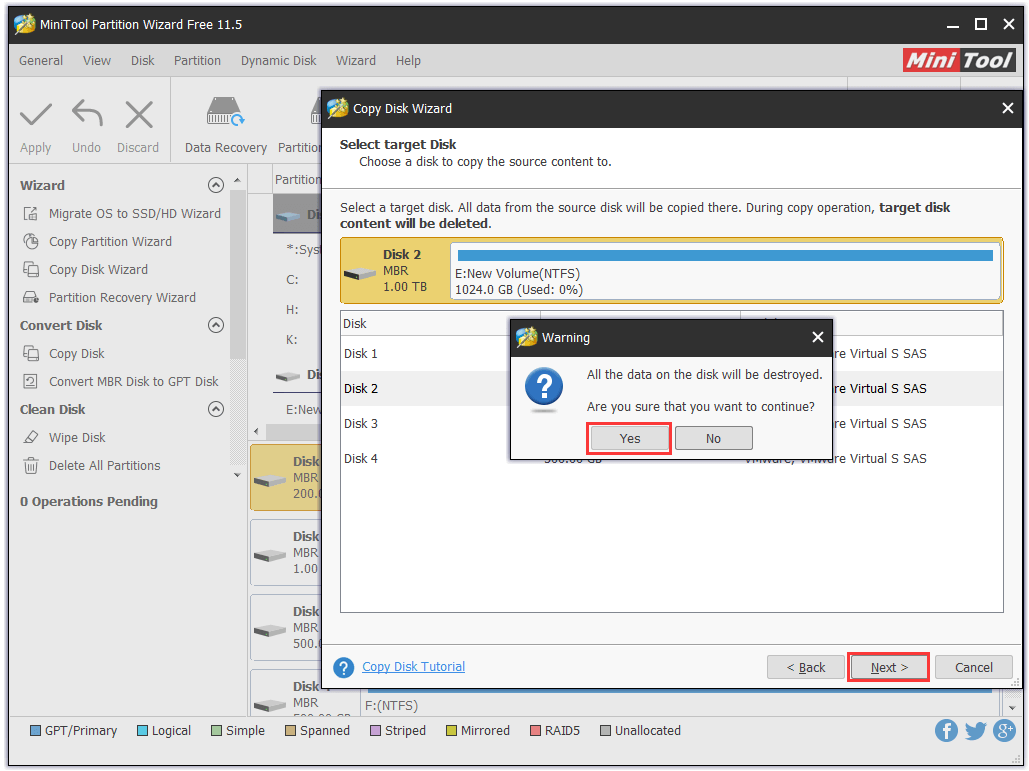
Task: Click the Unallocated legend color box
Action: point(606,730)
